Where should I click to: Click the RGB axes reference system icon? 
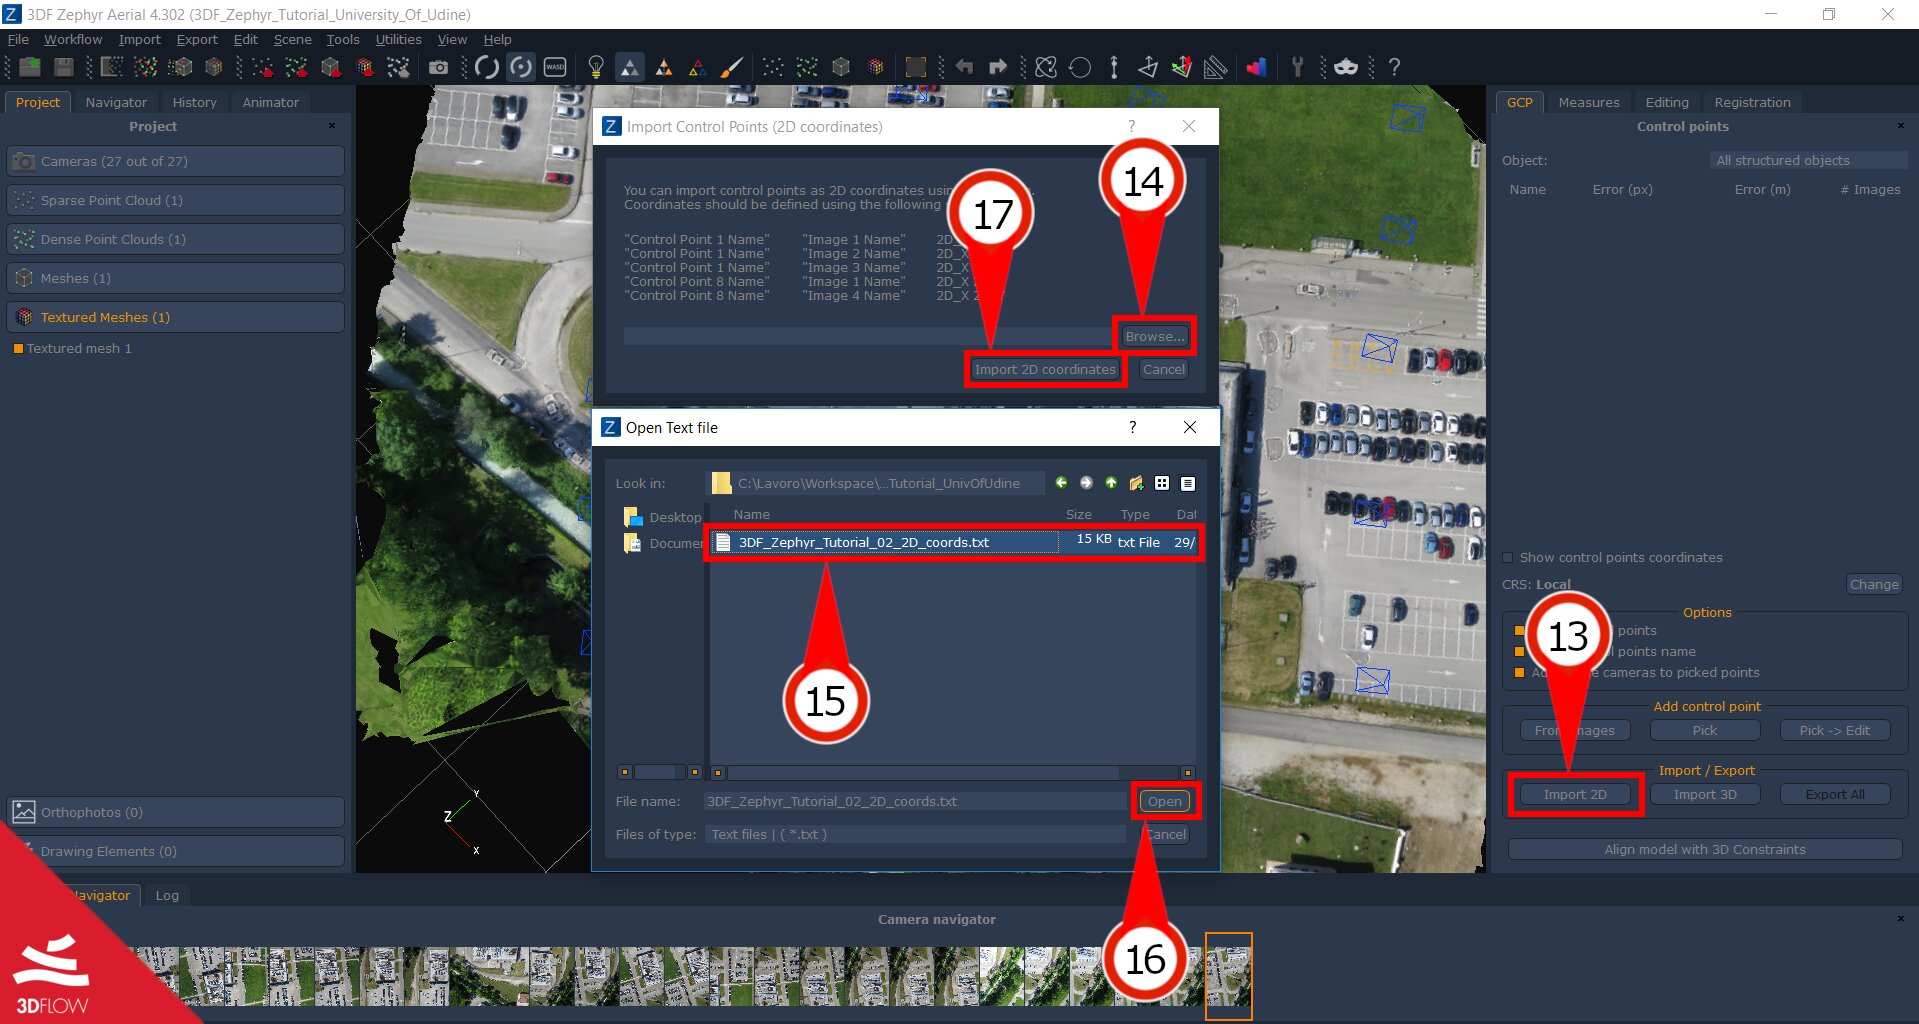coord(1181,67)
